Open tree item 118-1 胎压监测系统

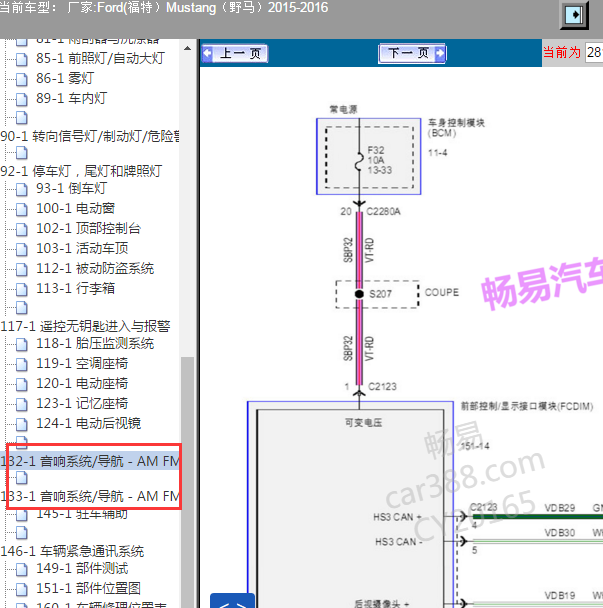coord(95,344)
